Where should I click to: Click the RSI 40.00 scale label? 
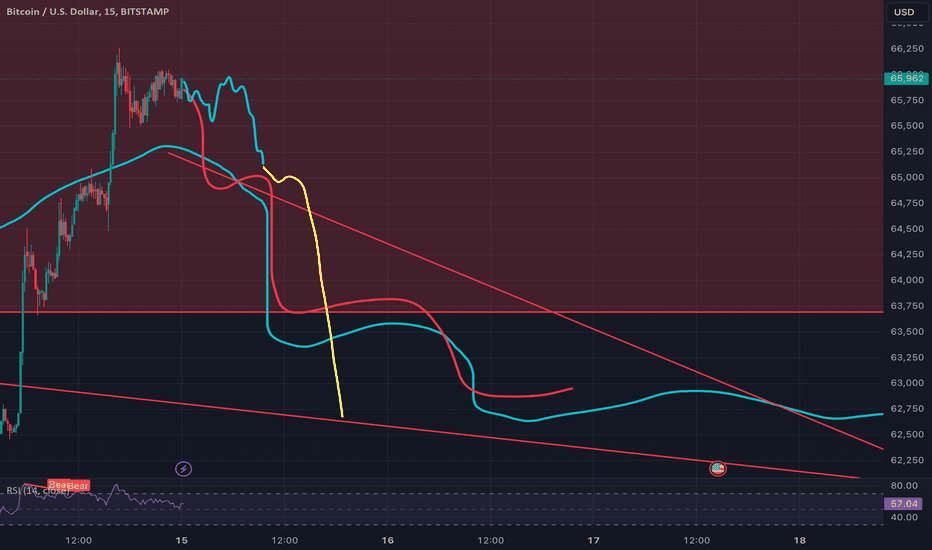tap(906, 517)
